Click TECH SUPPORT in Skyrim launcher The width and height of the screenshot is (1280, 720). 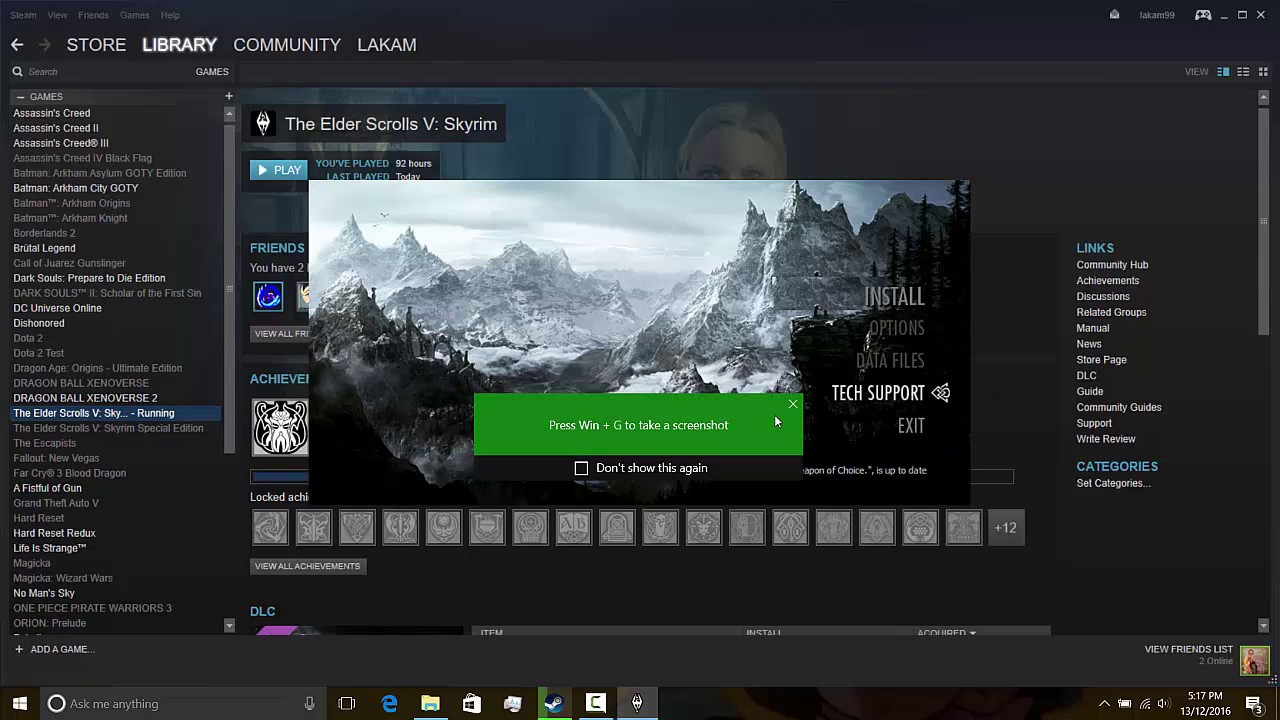[x=878, y=393]
